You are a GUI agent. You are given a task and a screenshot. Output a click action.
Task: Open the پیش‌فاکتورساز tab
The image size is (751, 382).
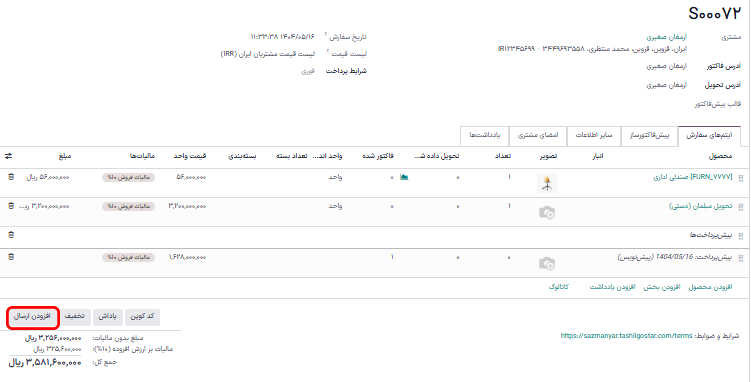point(649,135)
